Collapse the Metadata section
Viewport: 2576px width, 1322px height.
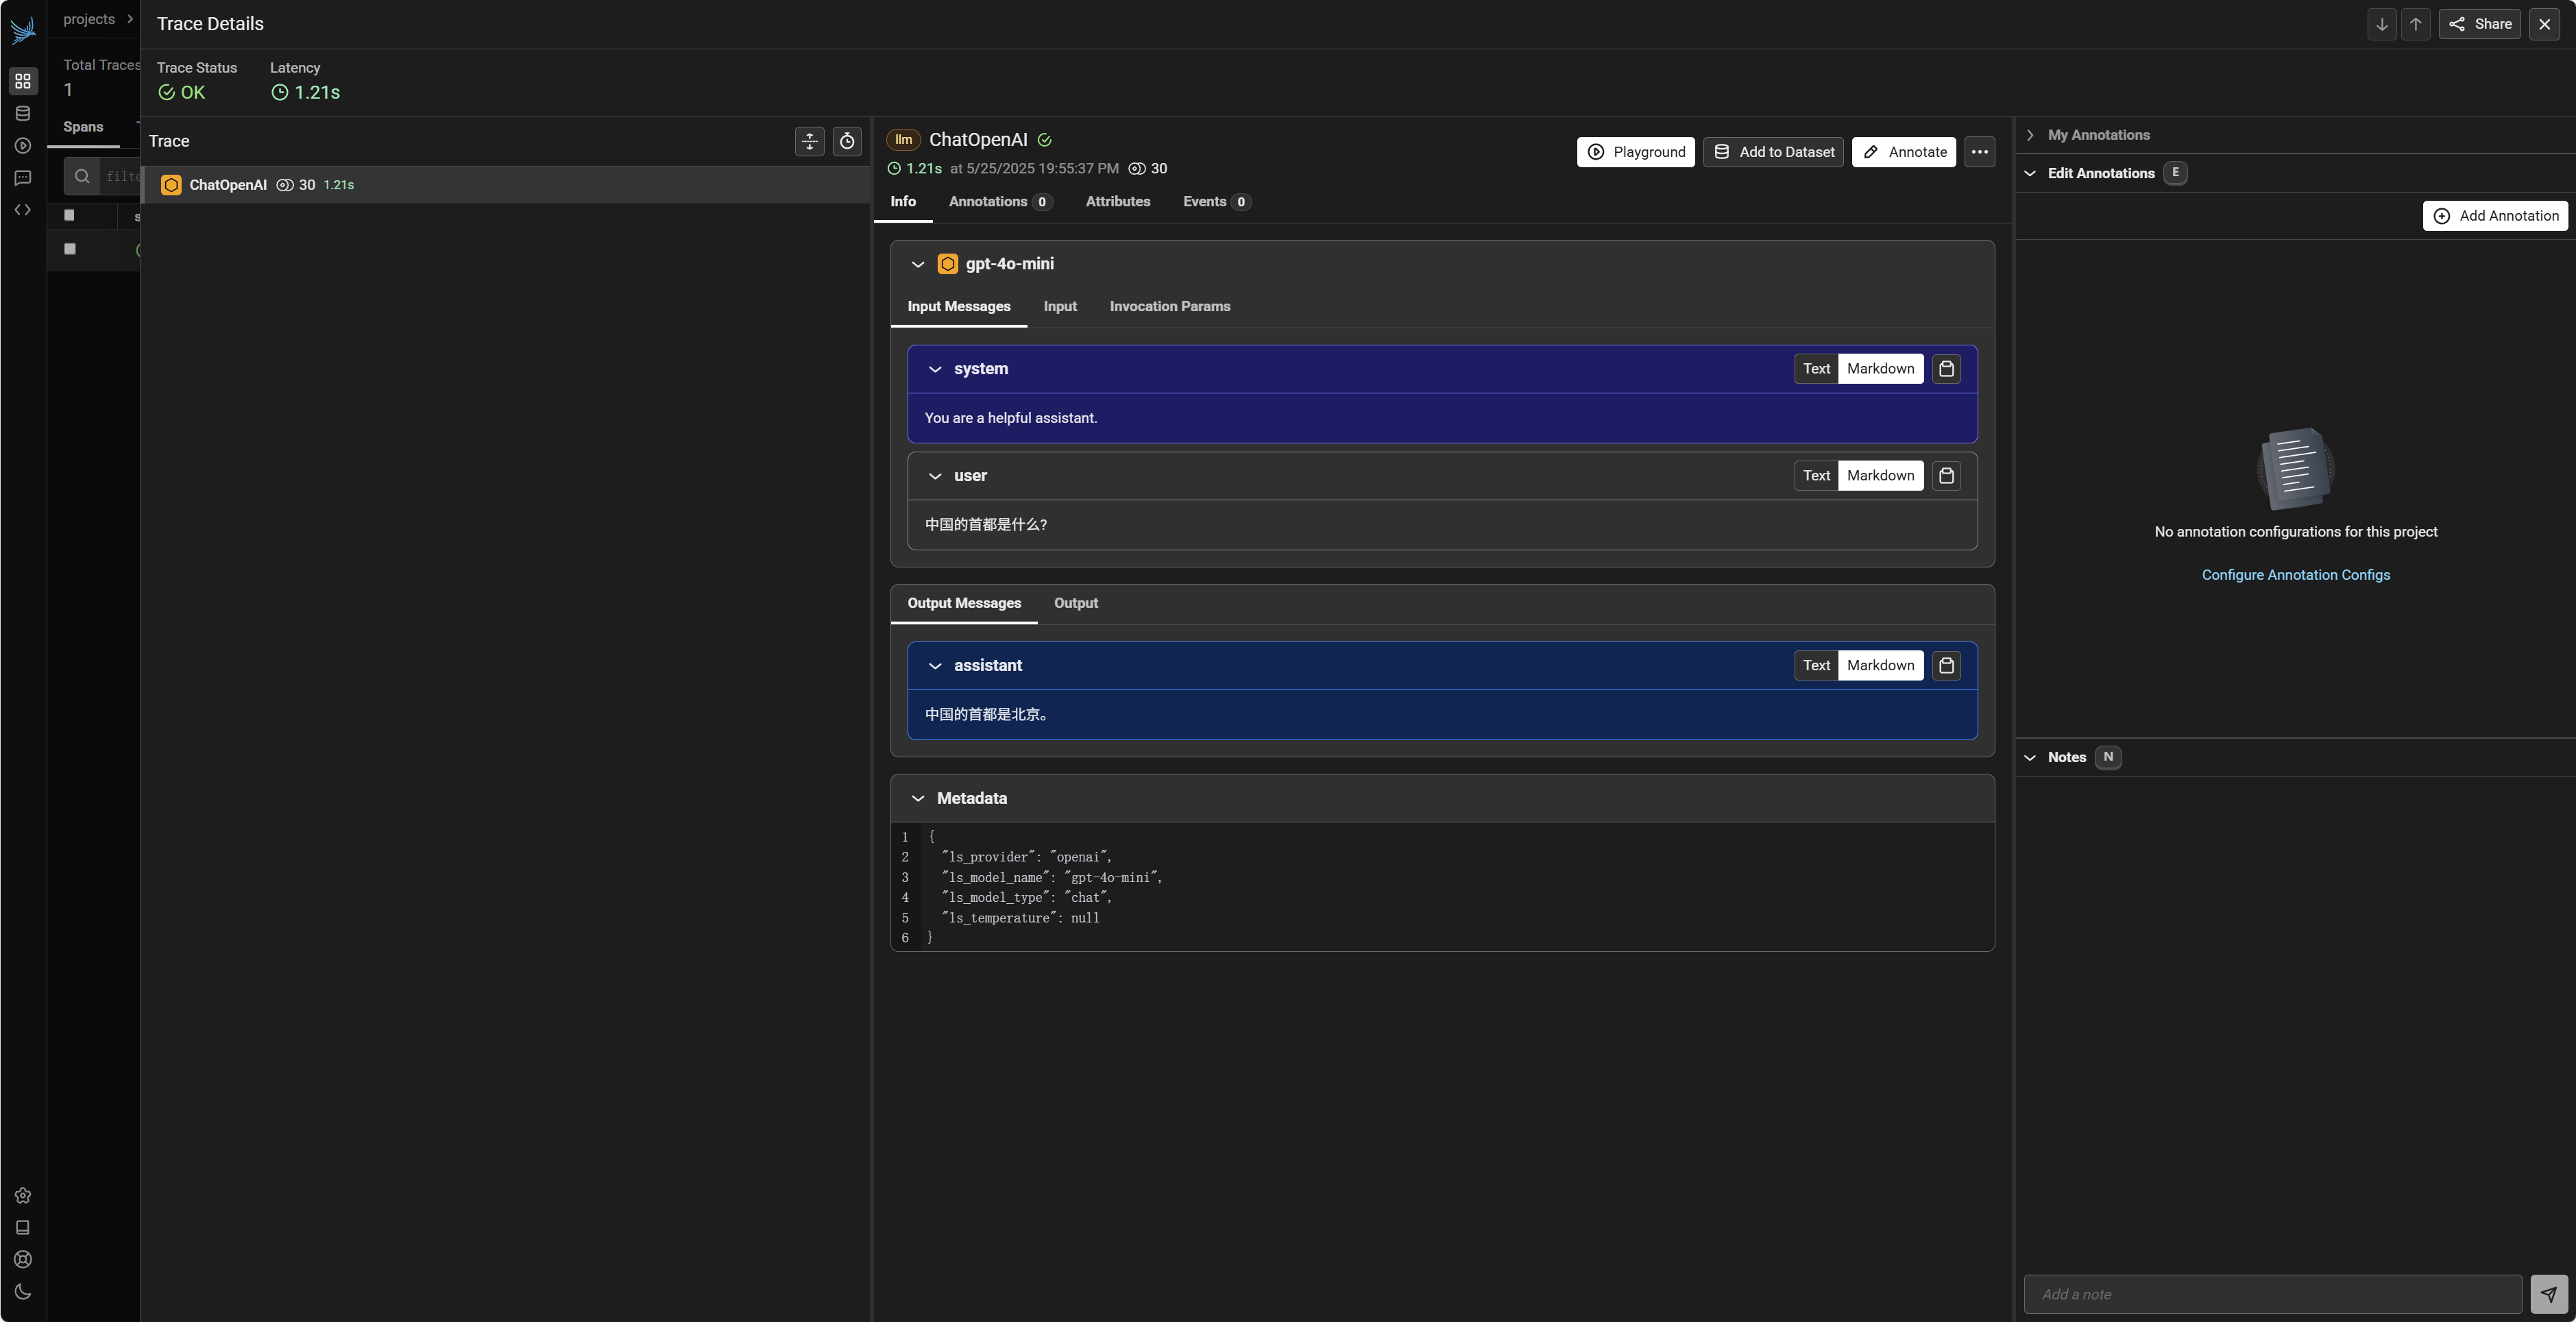[917, 799]
